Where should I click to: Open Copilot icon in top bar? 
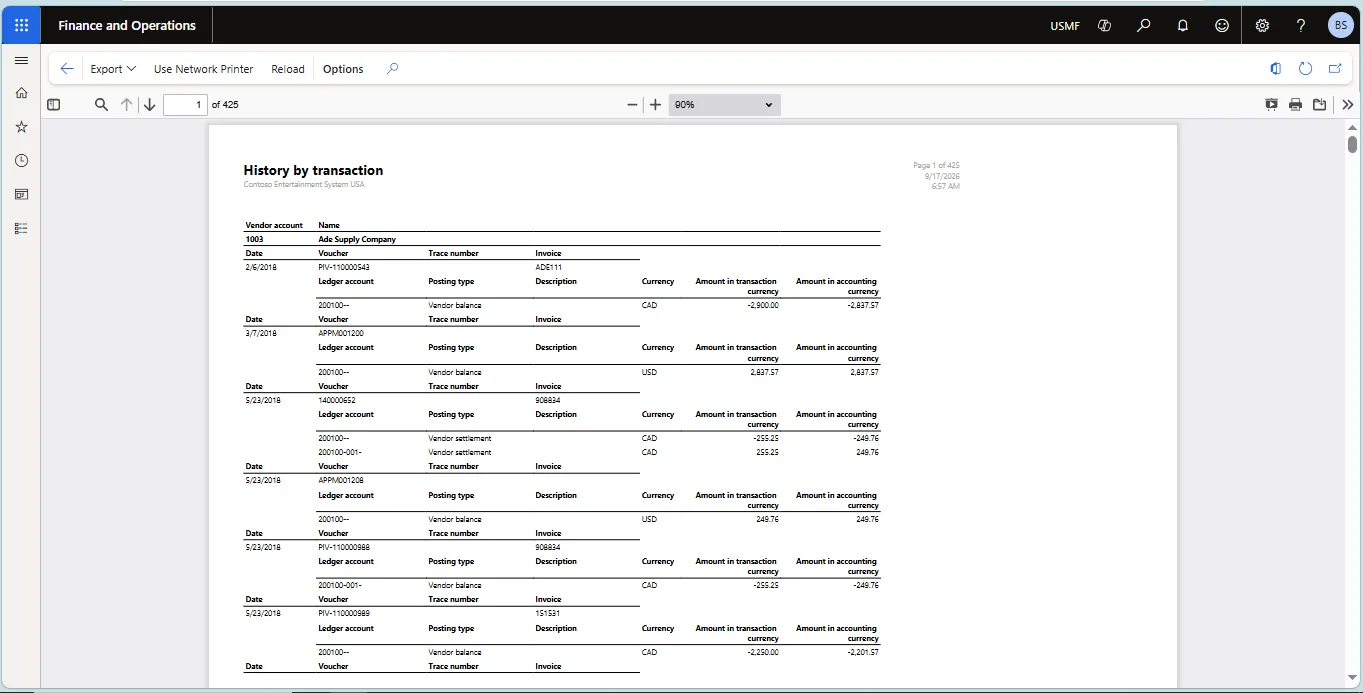point(1105,25)
